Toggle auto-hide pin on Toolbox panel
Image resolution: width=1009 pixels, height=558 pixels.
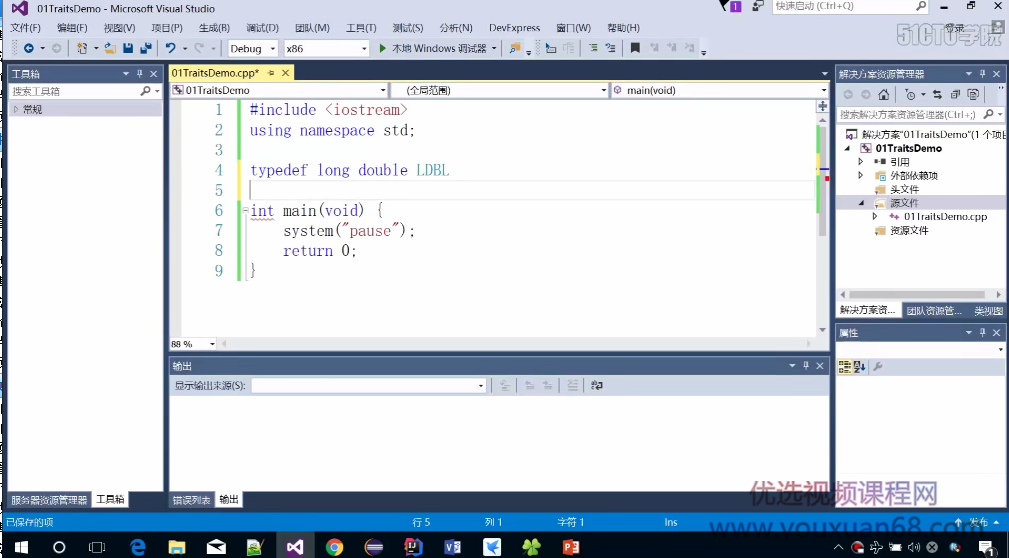coord(140,74)
